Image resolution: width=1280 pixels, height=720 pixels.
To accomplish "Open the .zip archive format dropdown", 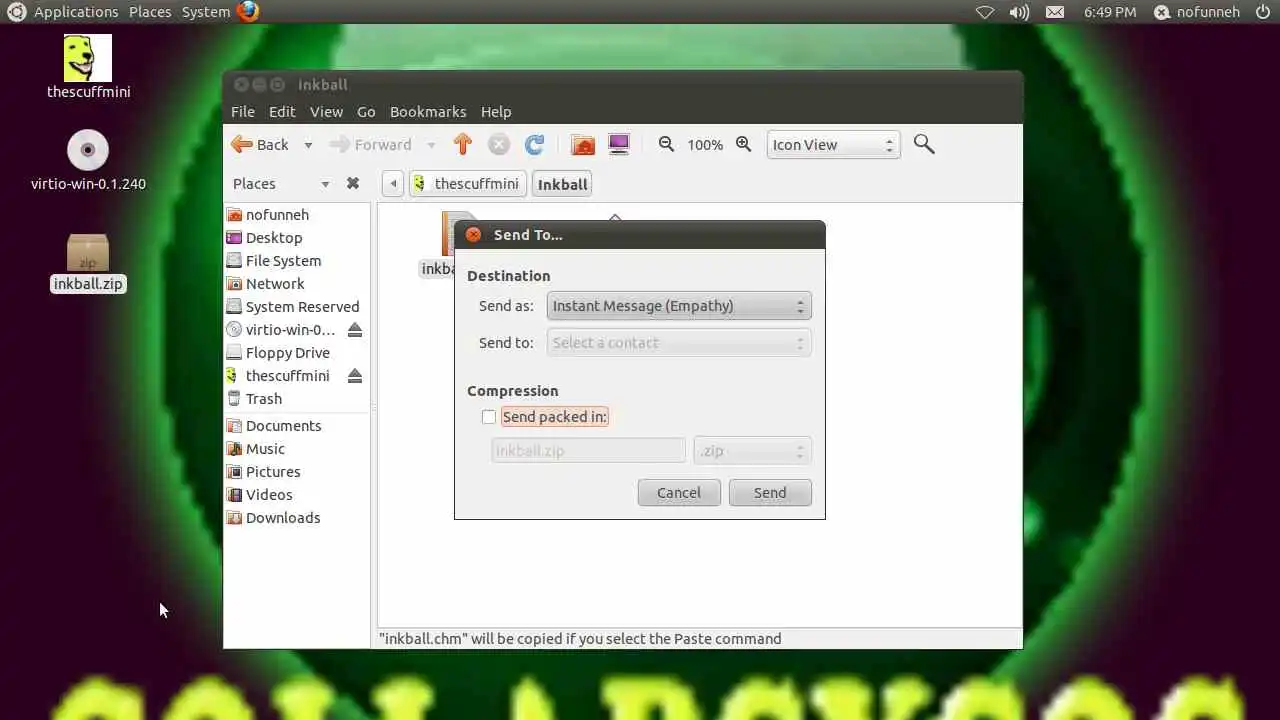I will pyautogui.click(x=753, y=451).
